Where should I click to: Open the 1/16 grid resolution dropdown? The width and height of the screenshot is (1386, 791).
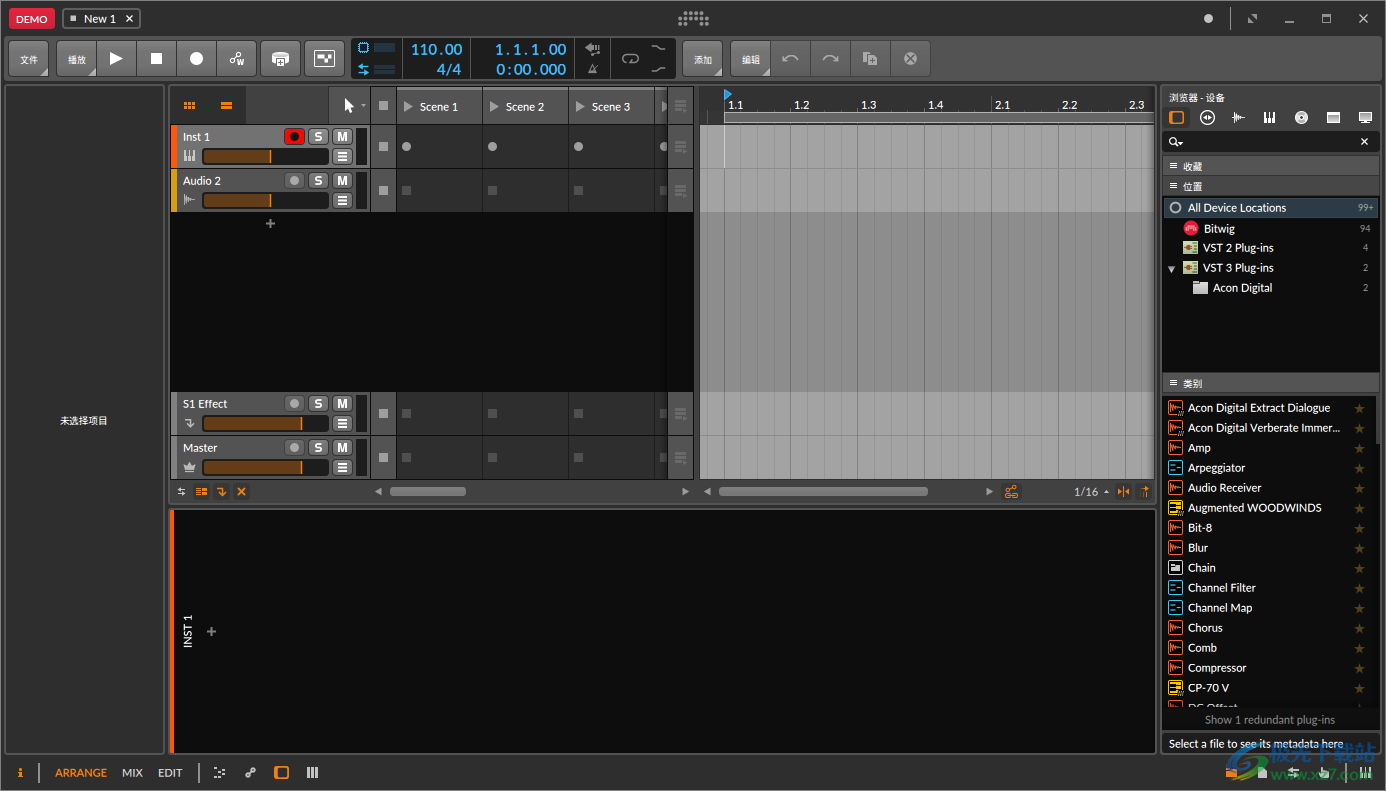tap(1091, 491)
